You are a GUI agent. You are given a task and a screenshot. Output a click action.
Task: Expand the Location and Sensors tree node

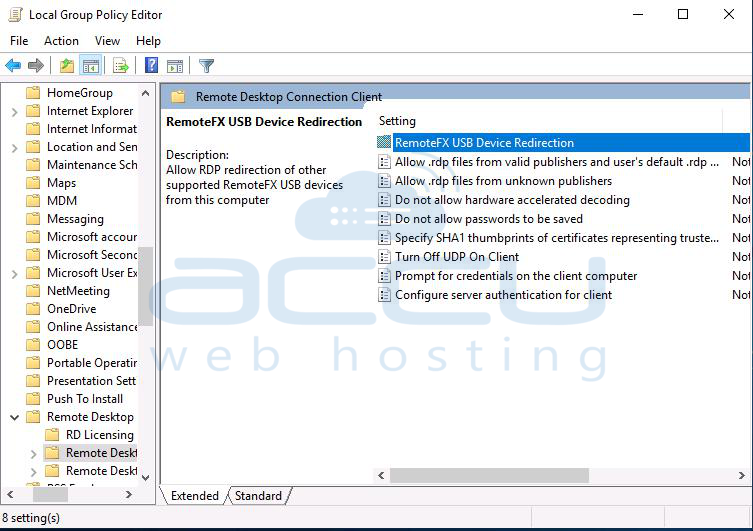point(14,148)
